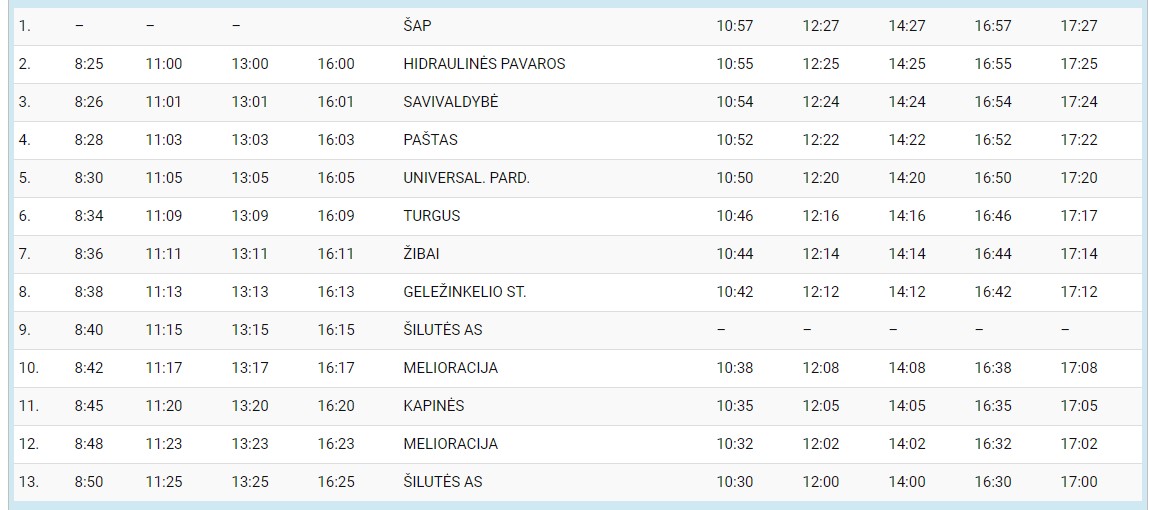1149x510 pixels.
Task: Select ŠILUTĖS AS in row 9
Action: [443, 330]
